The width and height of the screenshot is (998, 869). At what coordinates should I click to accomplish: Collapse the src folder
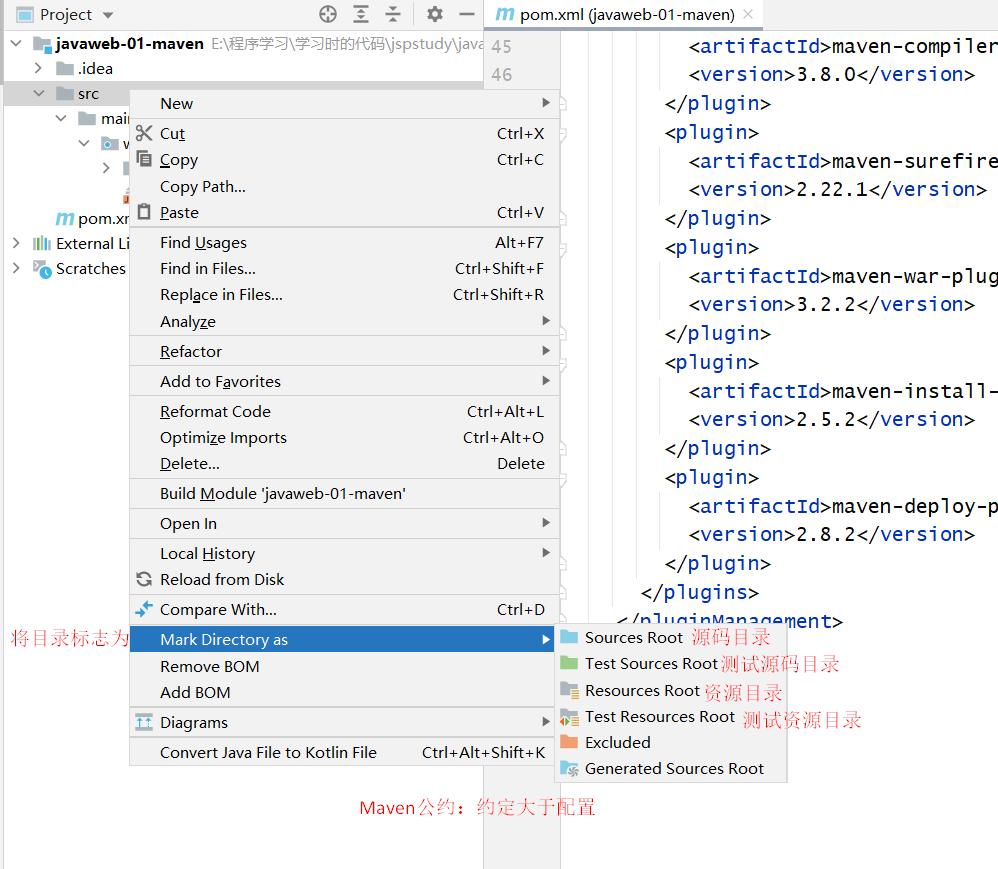(39, 94)
